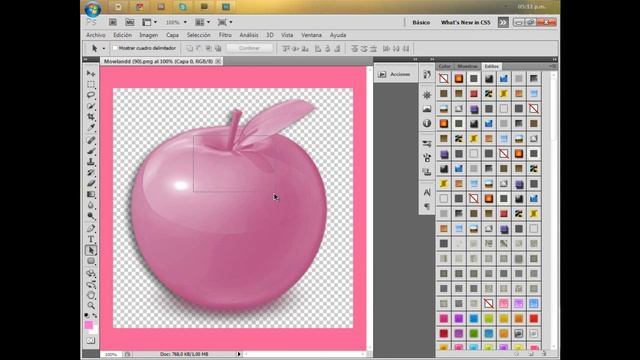Select the Básico workspace
The height and width of the screenshot is (360, 640).
coord(421,22)
